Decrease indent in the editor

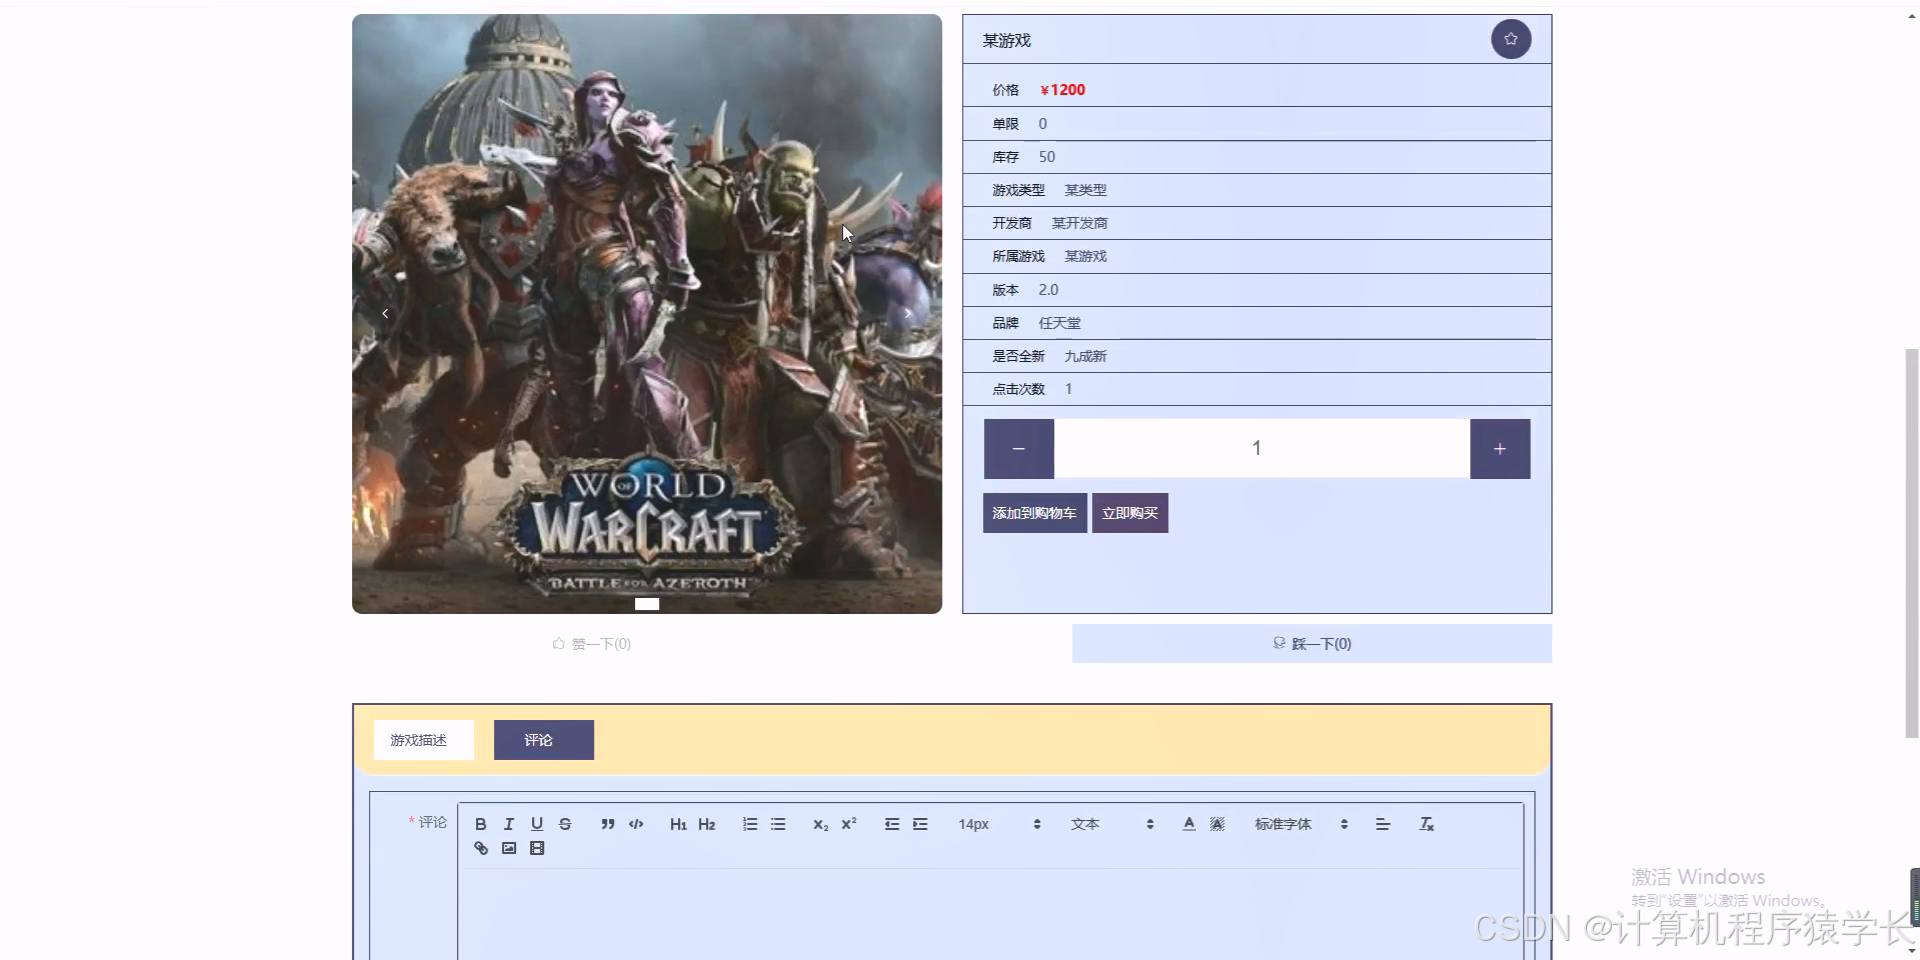pyautogui.click(x=892, y=824)
